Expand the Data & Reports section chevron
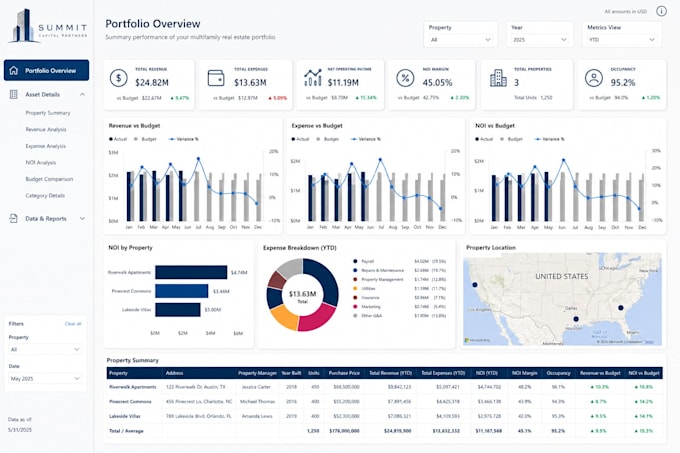680x453 pixels. click(82, 218)
